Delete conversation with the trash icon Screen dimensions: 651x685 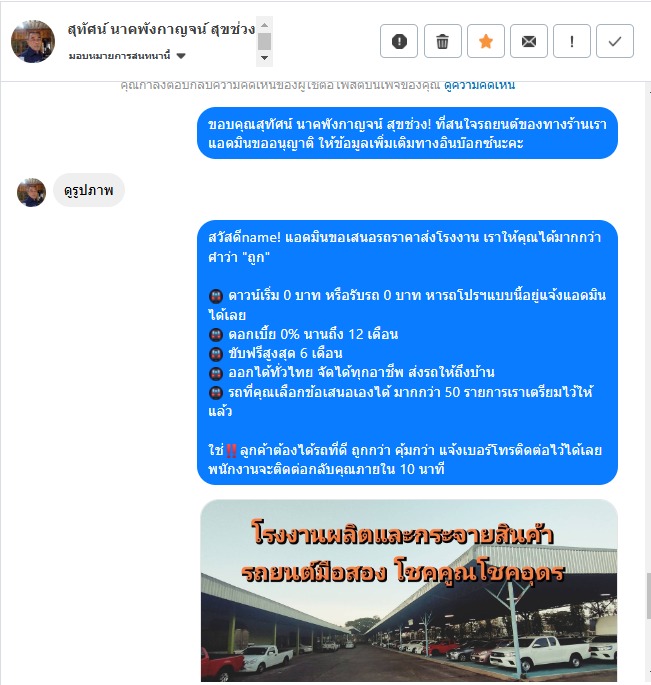coord(442,41)
